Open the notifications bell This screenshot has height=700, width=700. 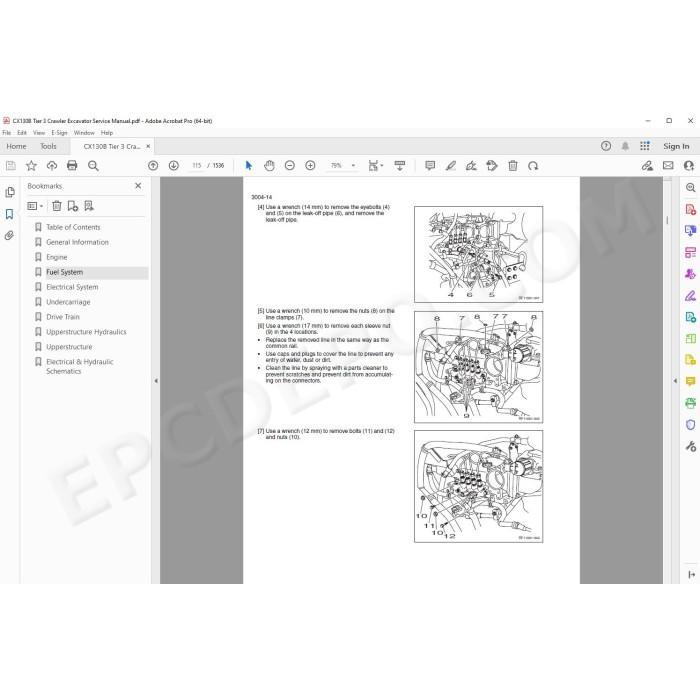(x=625, y=146)
